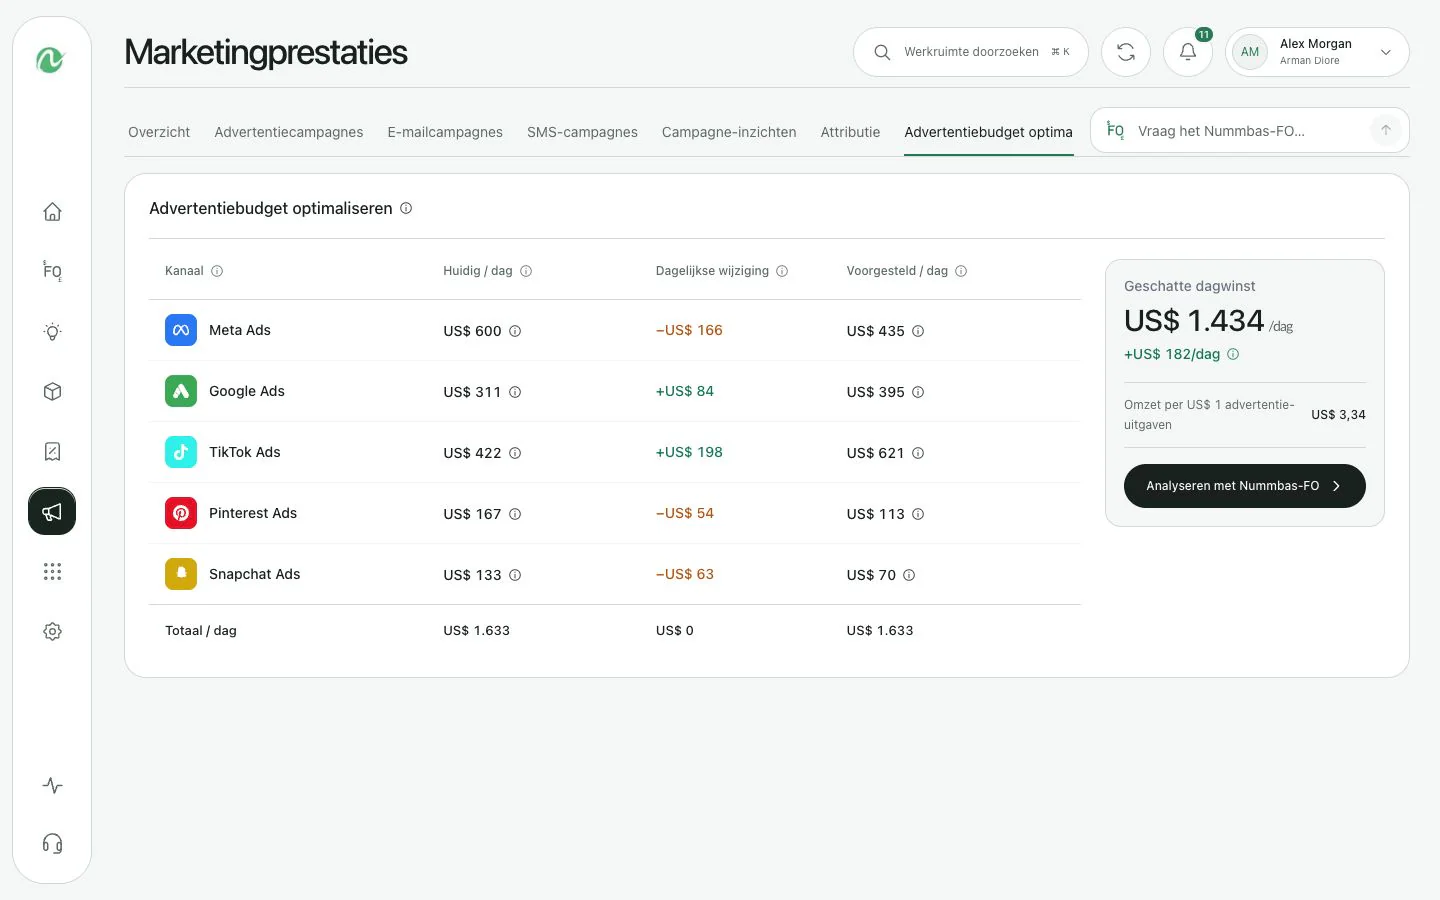Open the notifications bell
Viewport: 1440px width, 900px height.
1188,52
